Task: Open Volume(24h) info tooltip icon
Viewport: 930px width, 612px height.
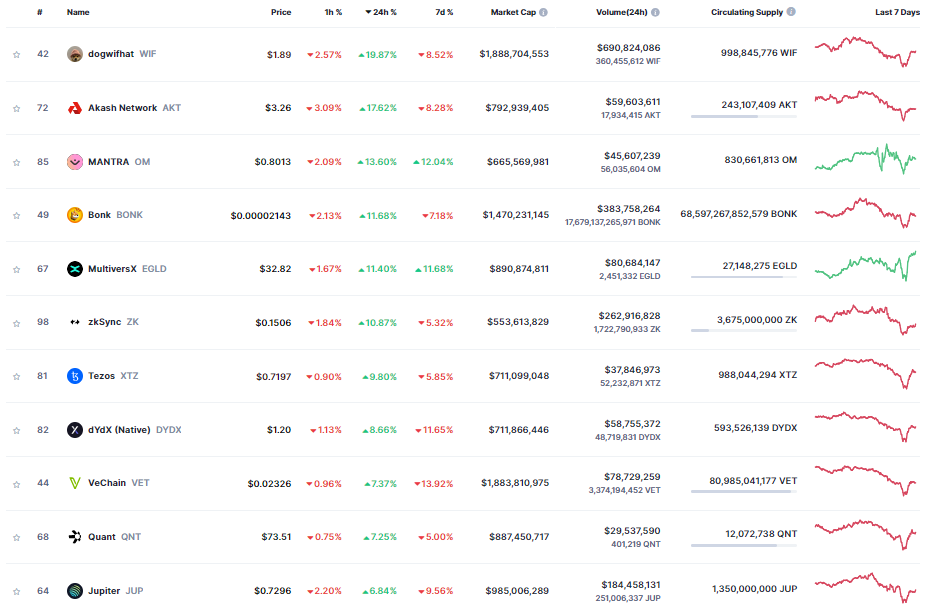Action: (x=655, y=12)
